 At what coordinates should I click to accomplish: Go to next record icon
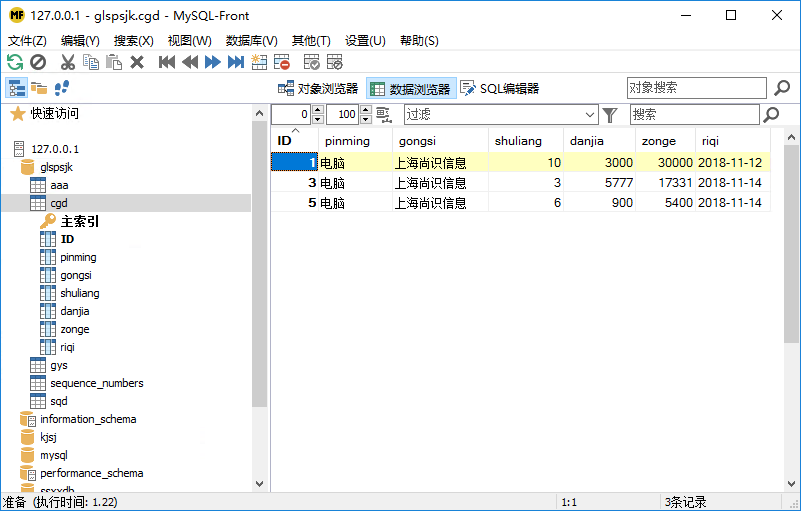point(213,62)
